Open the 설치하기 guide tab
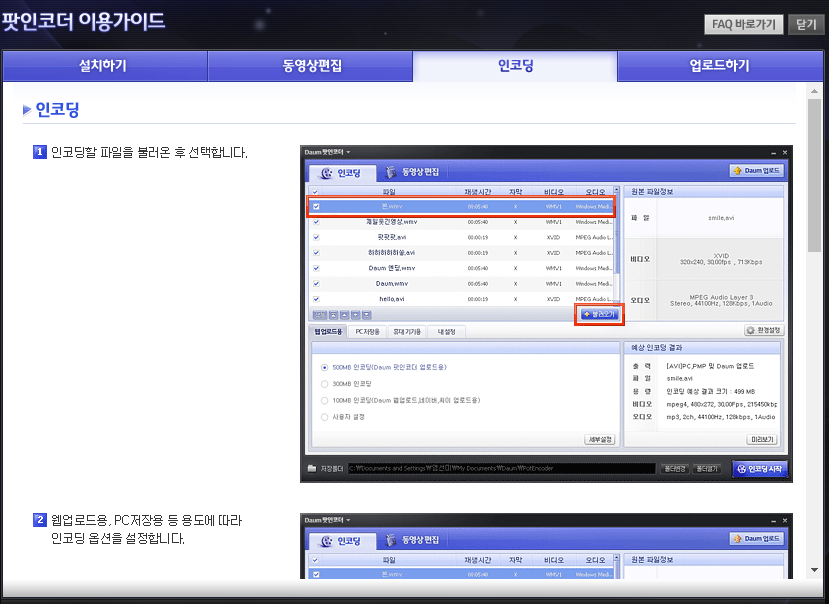Screen dimensions: 829x604 (x=105, y=66)
